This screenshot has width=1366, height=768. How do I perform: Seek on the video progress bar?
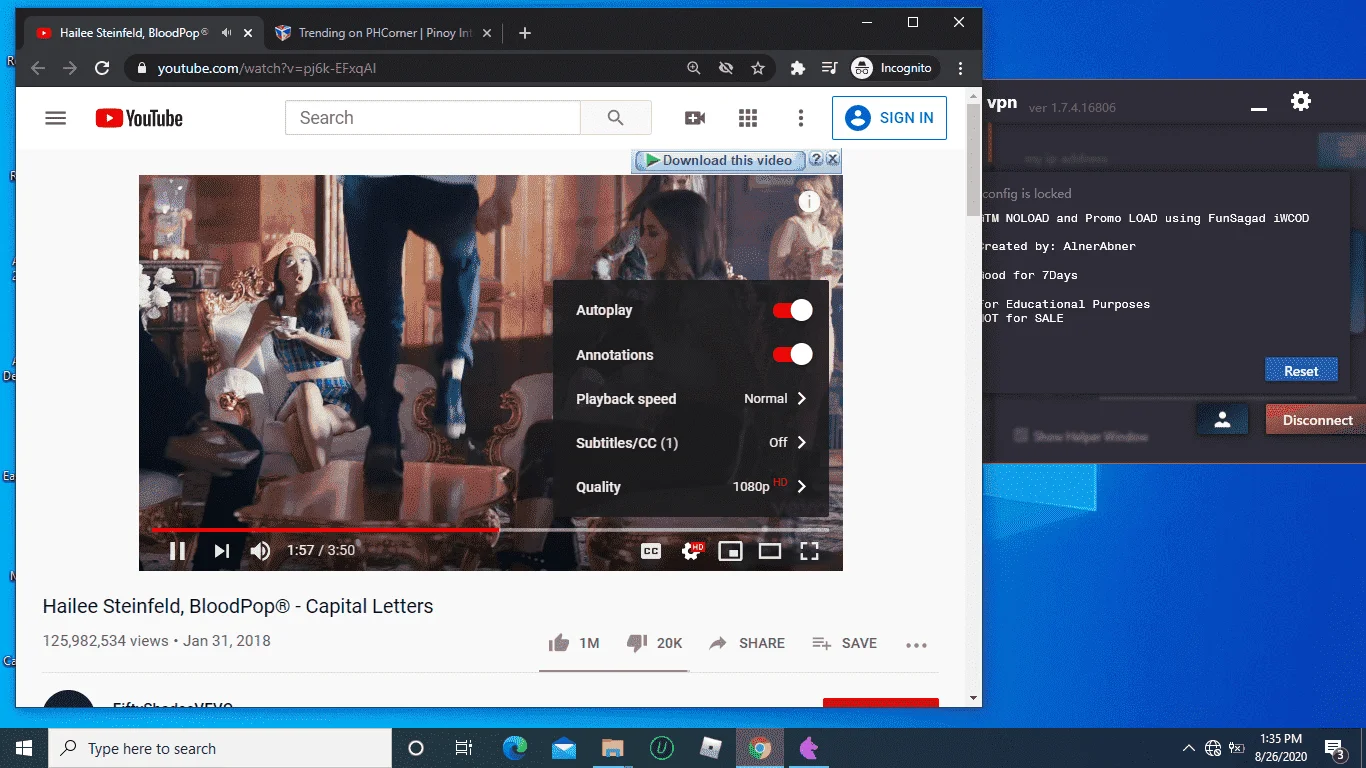click(490, 529)
